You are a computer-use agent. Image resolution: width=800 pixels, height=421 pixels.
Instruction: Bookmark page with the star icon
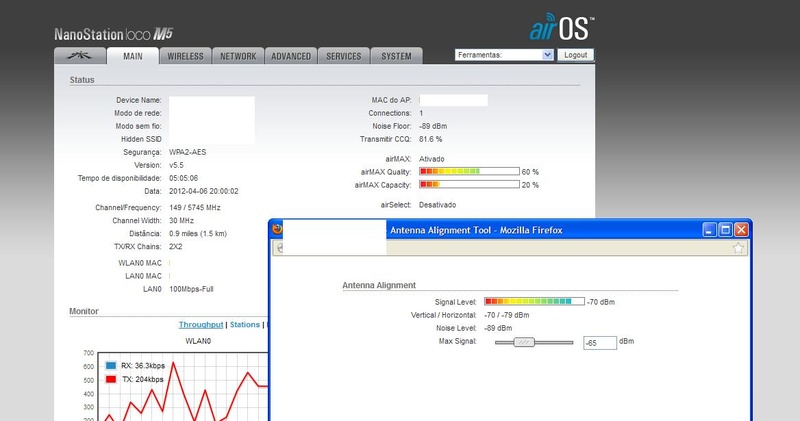pos(738,248)
